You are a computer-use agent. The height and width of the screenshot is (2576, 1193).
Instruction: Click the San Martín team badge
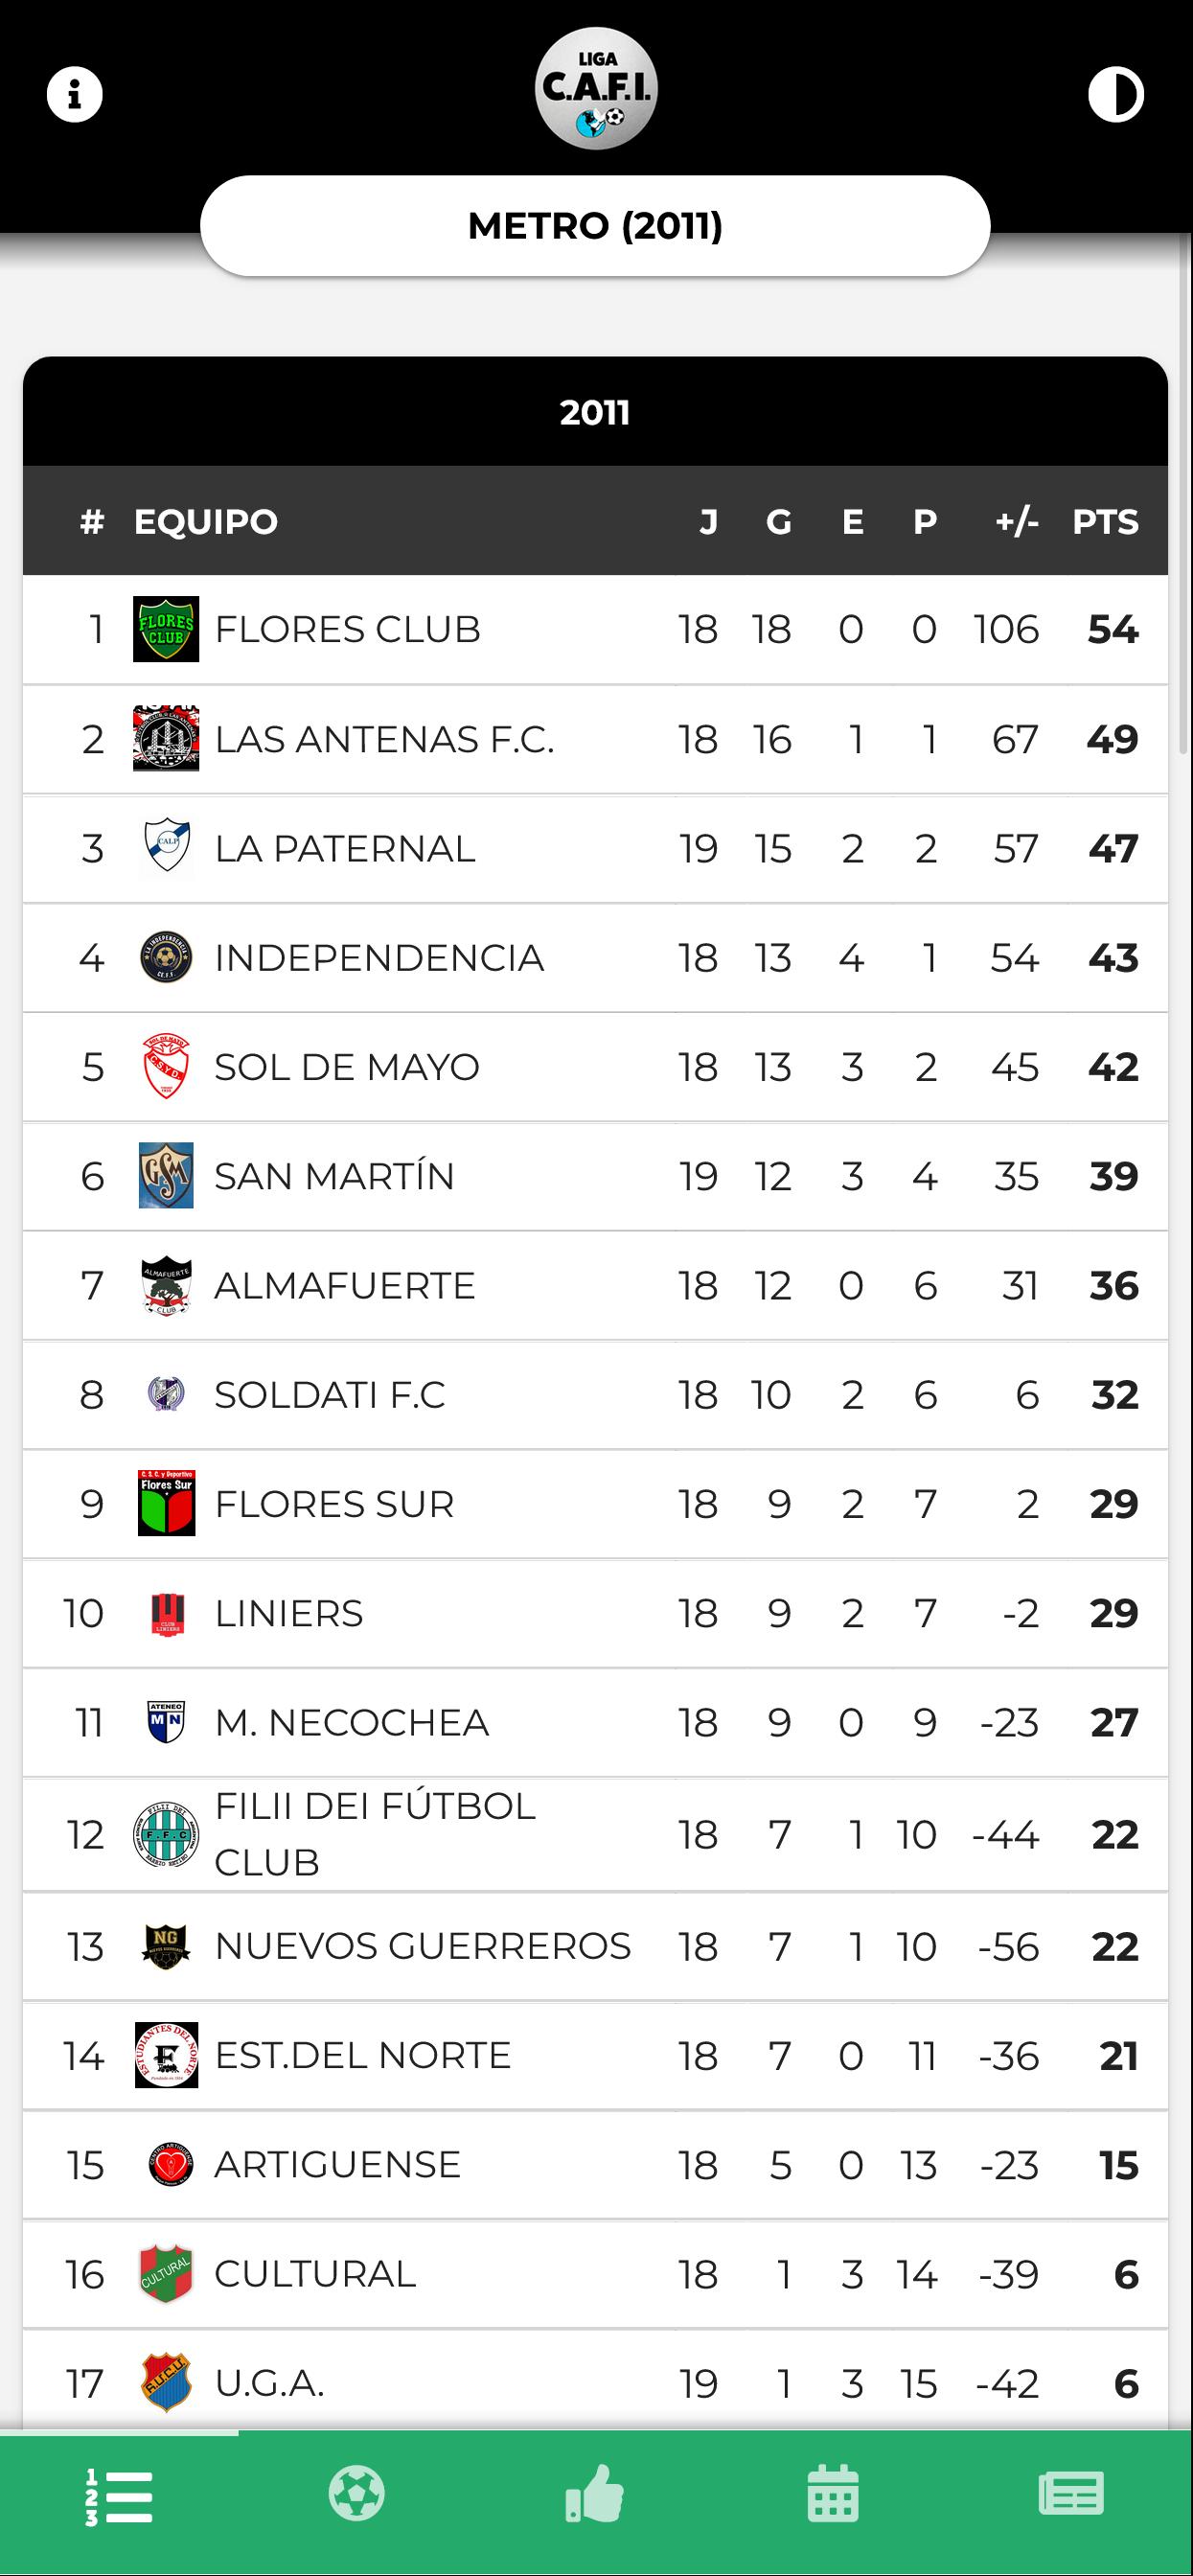pyautogui.click(x=166, y=1176)
